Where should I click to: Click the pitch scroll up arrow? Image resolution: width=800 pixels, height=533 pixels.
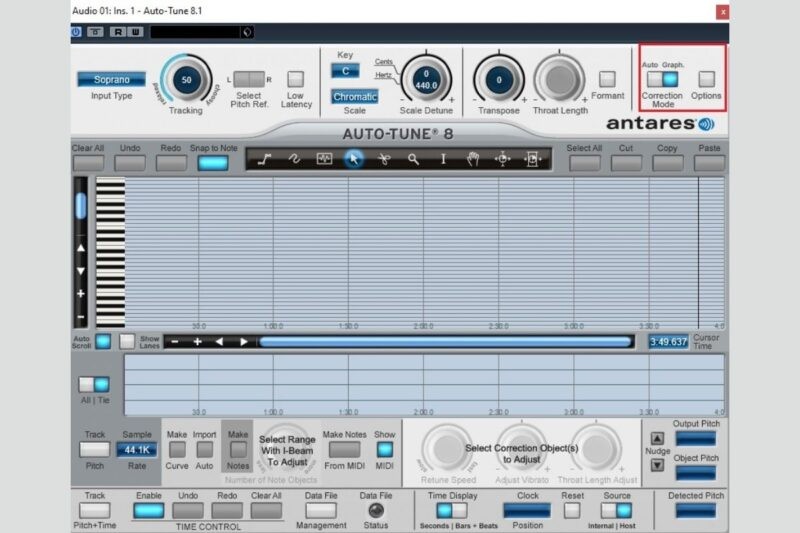[81, 248]
